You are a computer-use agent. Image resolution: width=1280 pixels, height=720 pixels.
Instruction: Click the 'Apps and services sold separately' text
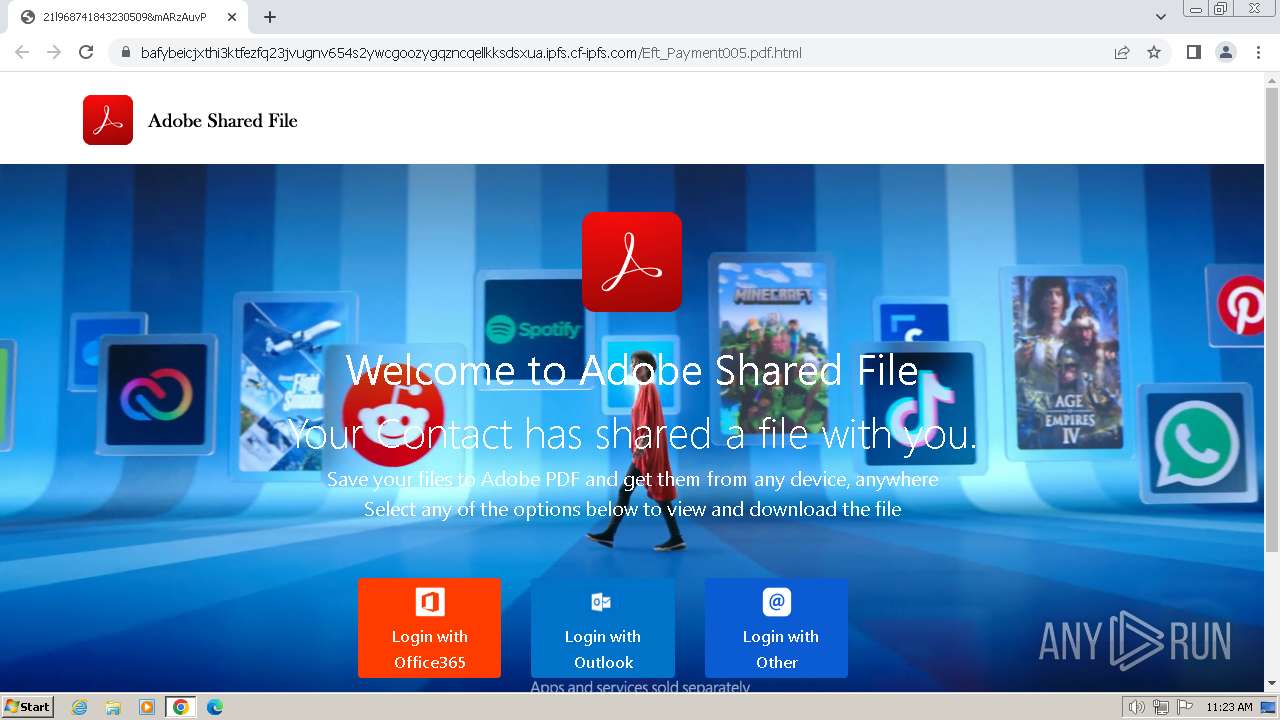[x=640, y=688]
